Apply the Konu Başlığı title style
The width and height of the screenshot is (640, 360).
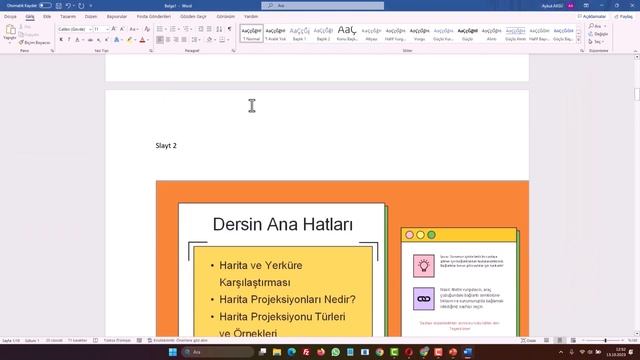[347, 33]
